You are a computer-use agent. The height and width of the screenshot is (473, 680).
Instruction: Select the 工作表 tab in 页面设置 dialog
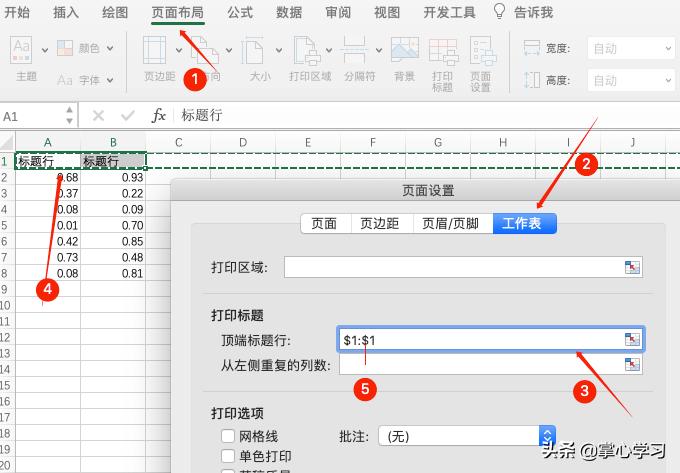pos(524,224)
